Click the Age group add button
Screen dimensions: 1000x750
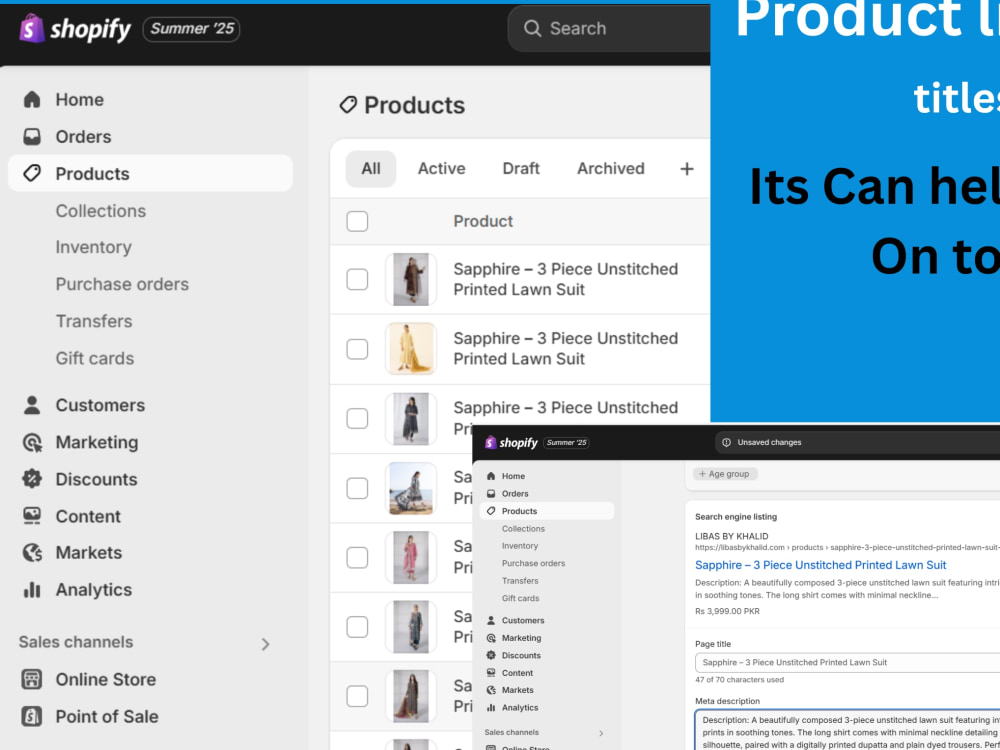click(724, 474)
